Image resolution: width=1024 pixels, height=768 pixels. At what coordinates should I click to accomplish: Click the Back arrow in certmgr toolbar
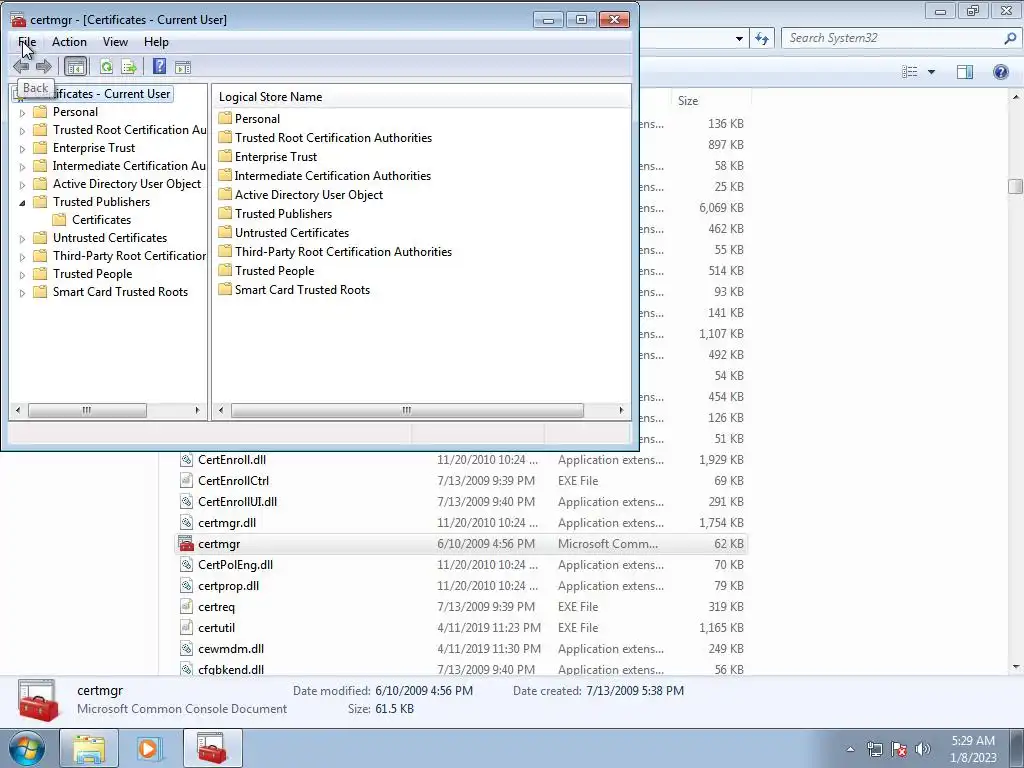click(x=21, y=67)
